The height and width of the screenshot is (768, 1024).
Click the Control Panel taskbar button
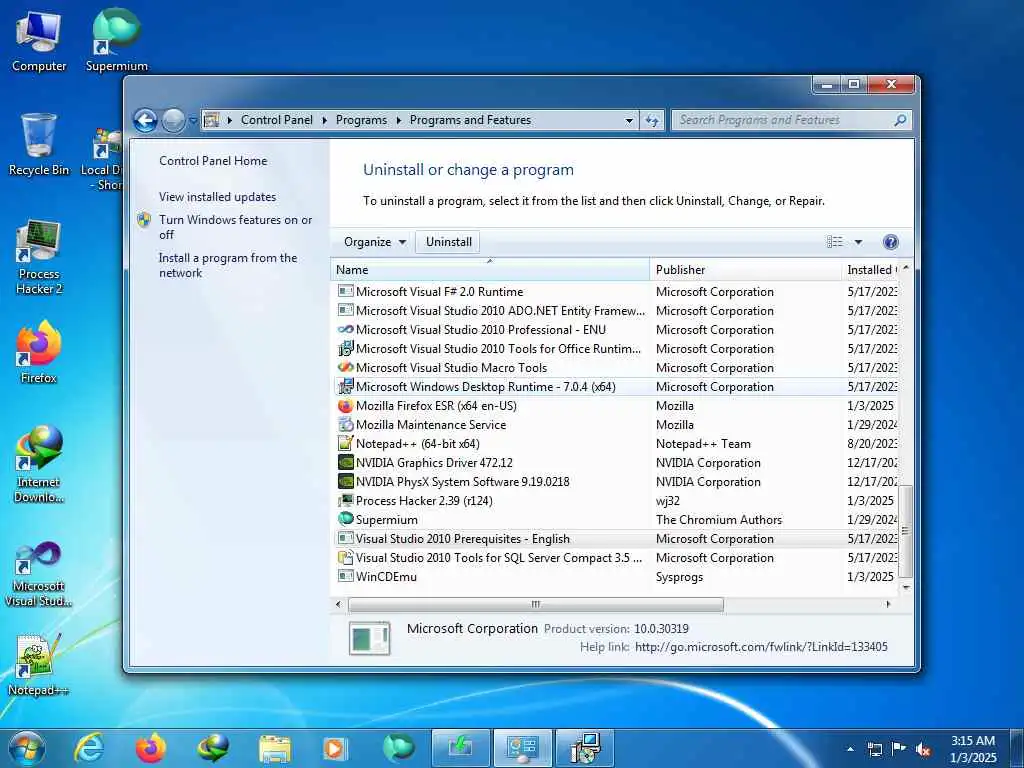click(522, 748)
